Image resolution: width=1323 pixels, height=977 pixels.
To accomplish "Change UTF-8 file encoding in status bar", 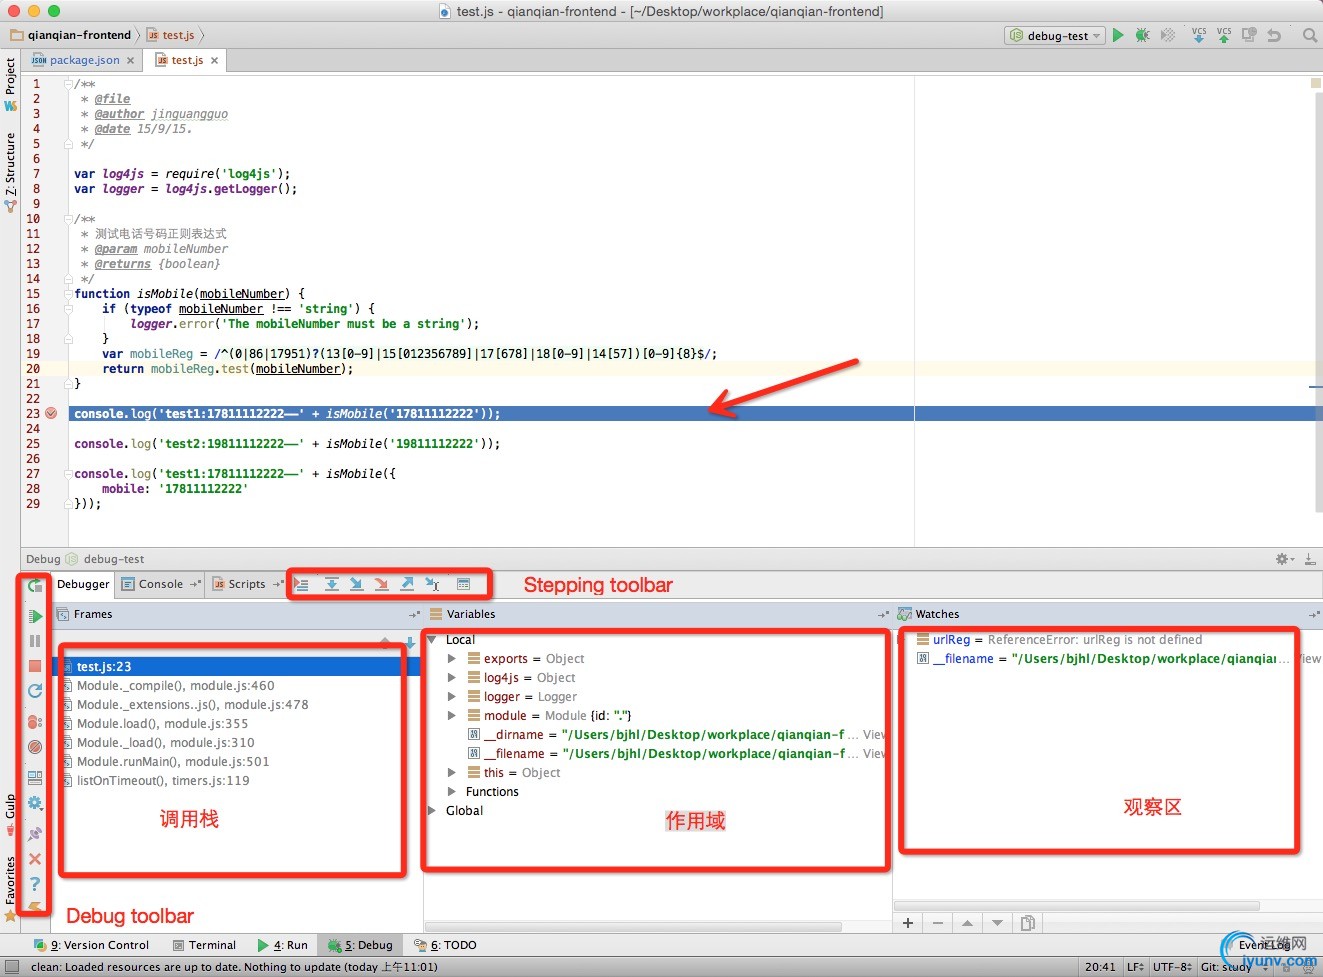I will tap(1171, 967).
